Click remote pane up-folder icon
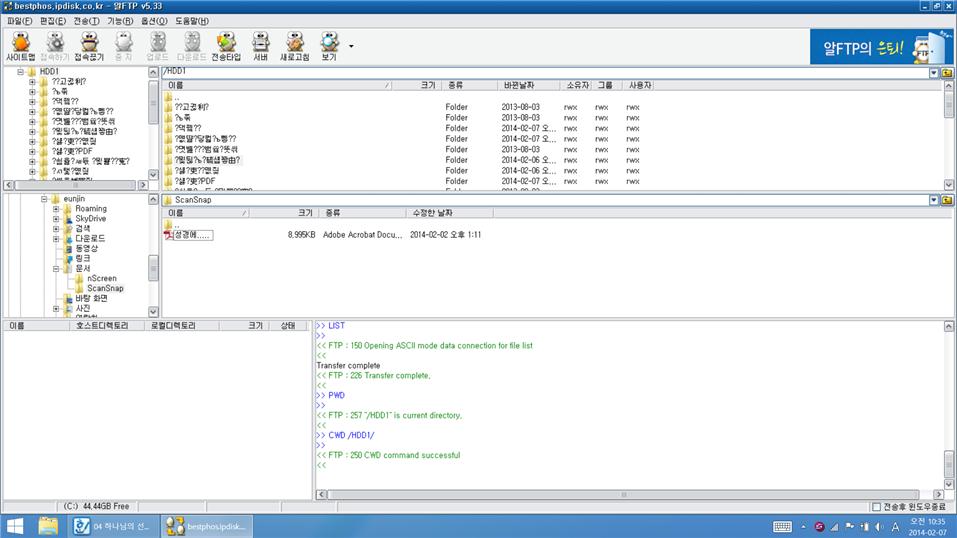Viewport: 957px width, 538px height. (947, 73)
